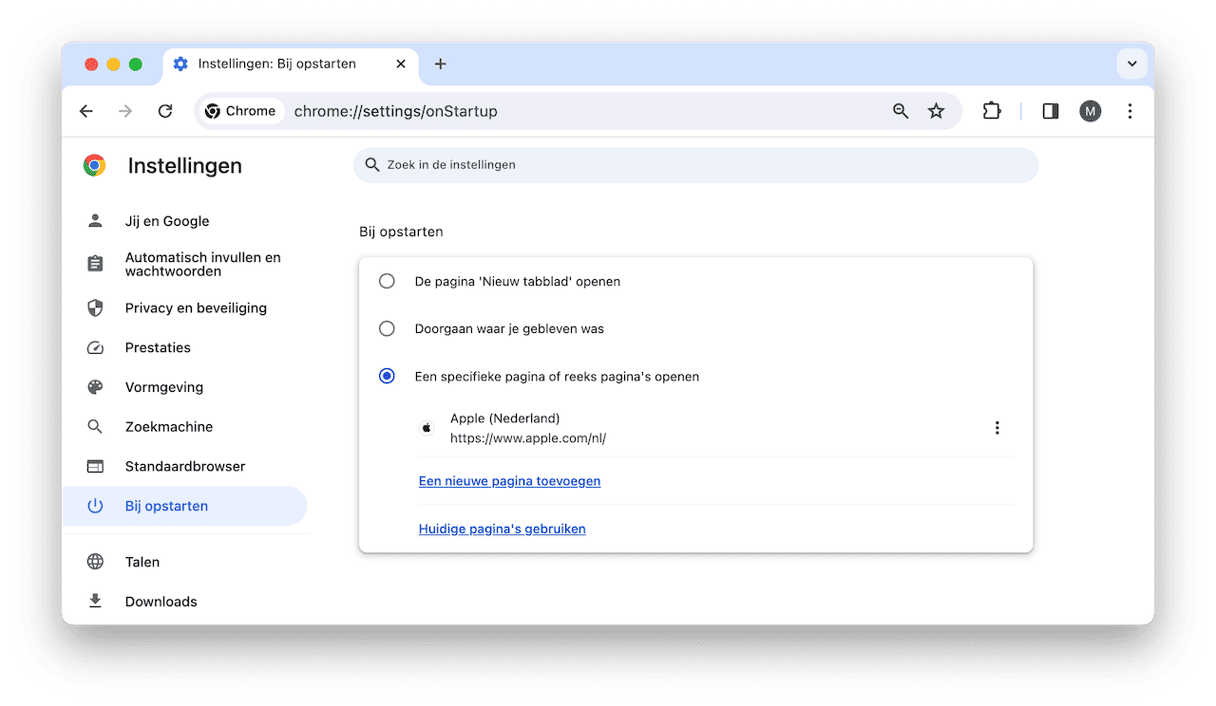Image resolution: width=1216 pixels, height=706 pixels.
Task: Open Standaardbrowser settings
Action: point(185,466)
